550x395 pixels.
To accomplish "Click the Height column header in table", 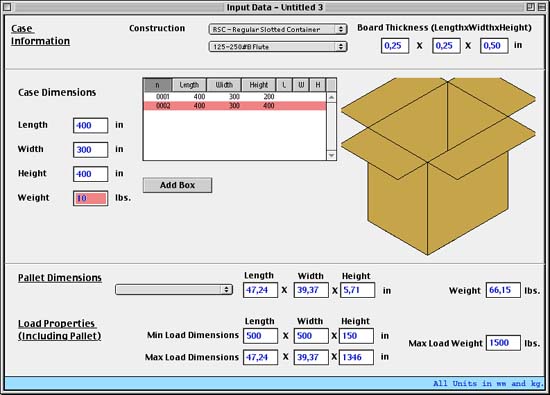I will point(259,85).
